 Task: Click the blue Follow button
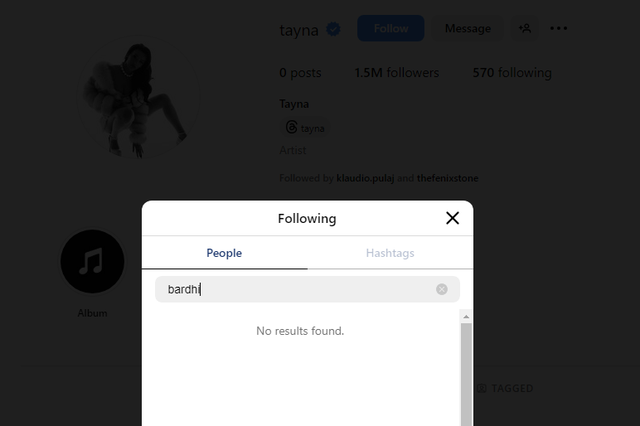click(x=391, y=28)
